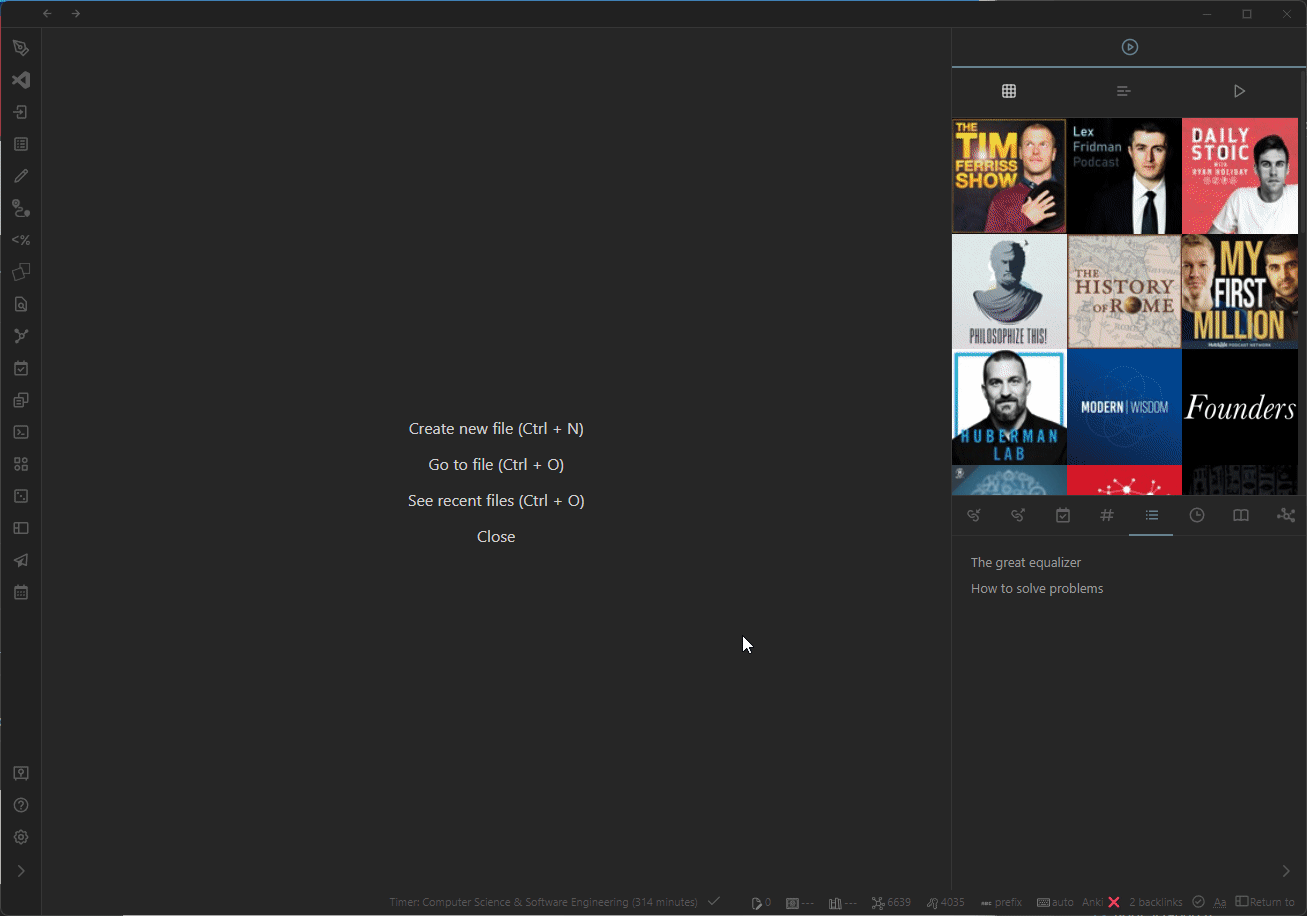Open the podcast player tab icon
This screenshot has height=916, width=1307.
(1129, 47)
